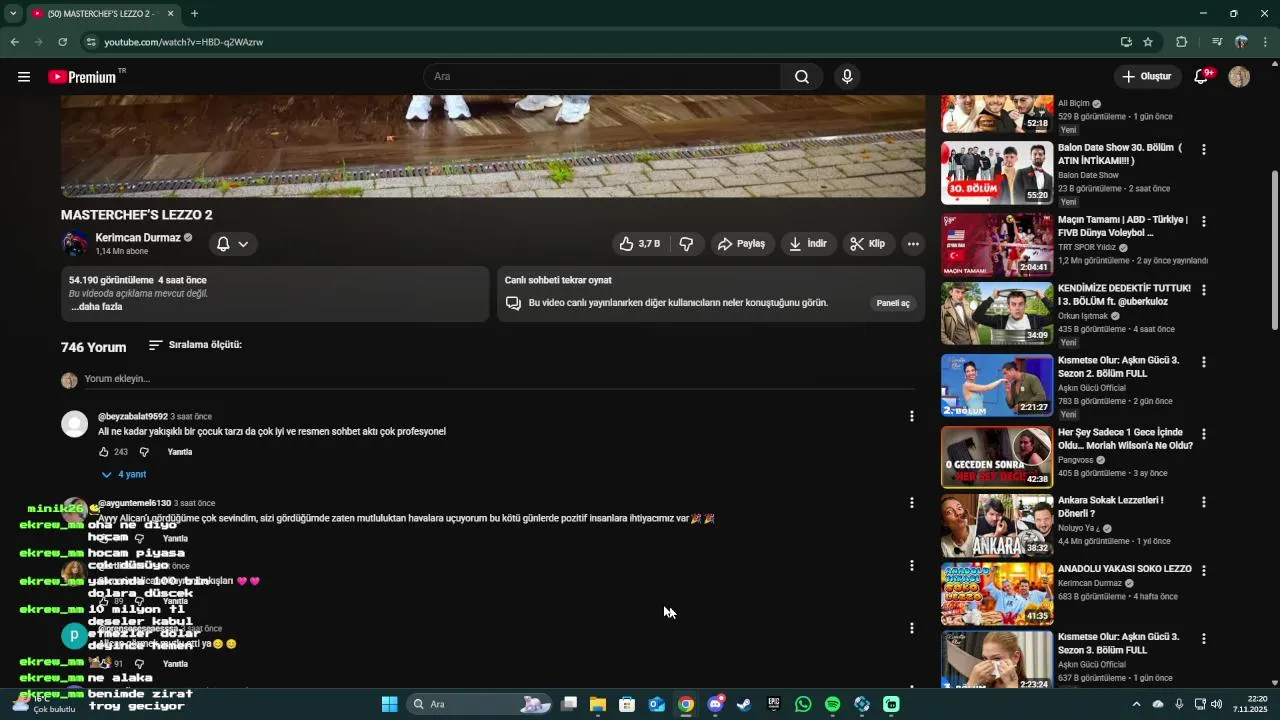1280x720 pixels.
Task: Open menu for Ankara Sokak Lezzetleri
Action: pos(1204,502)
